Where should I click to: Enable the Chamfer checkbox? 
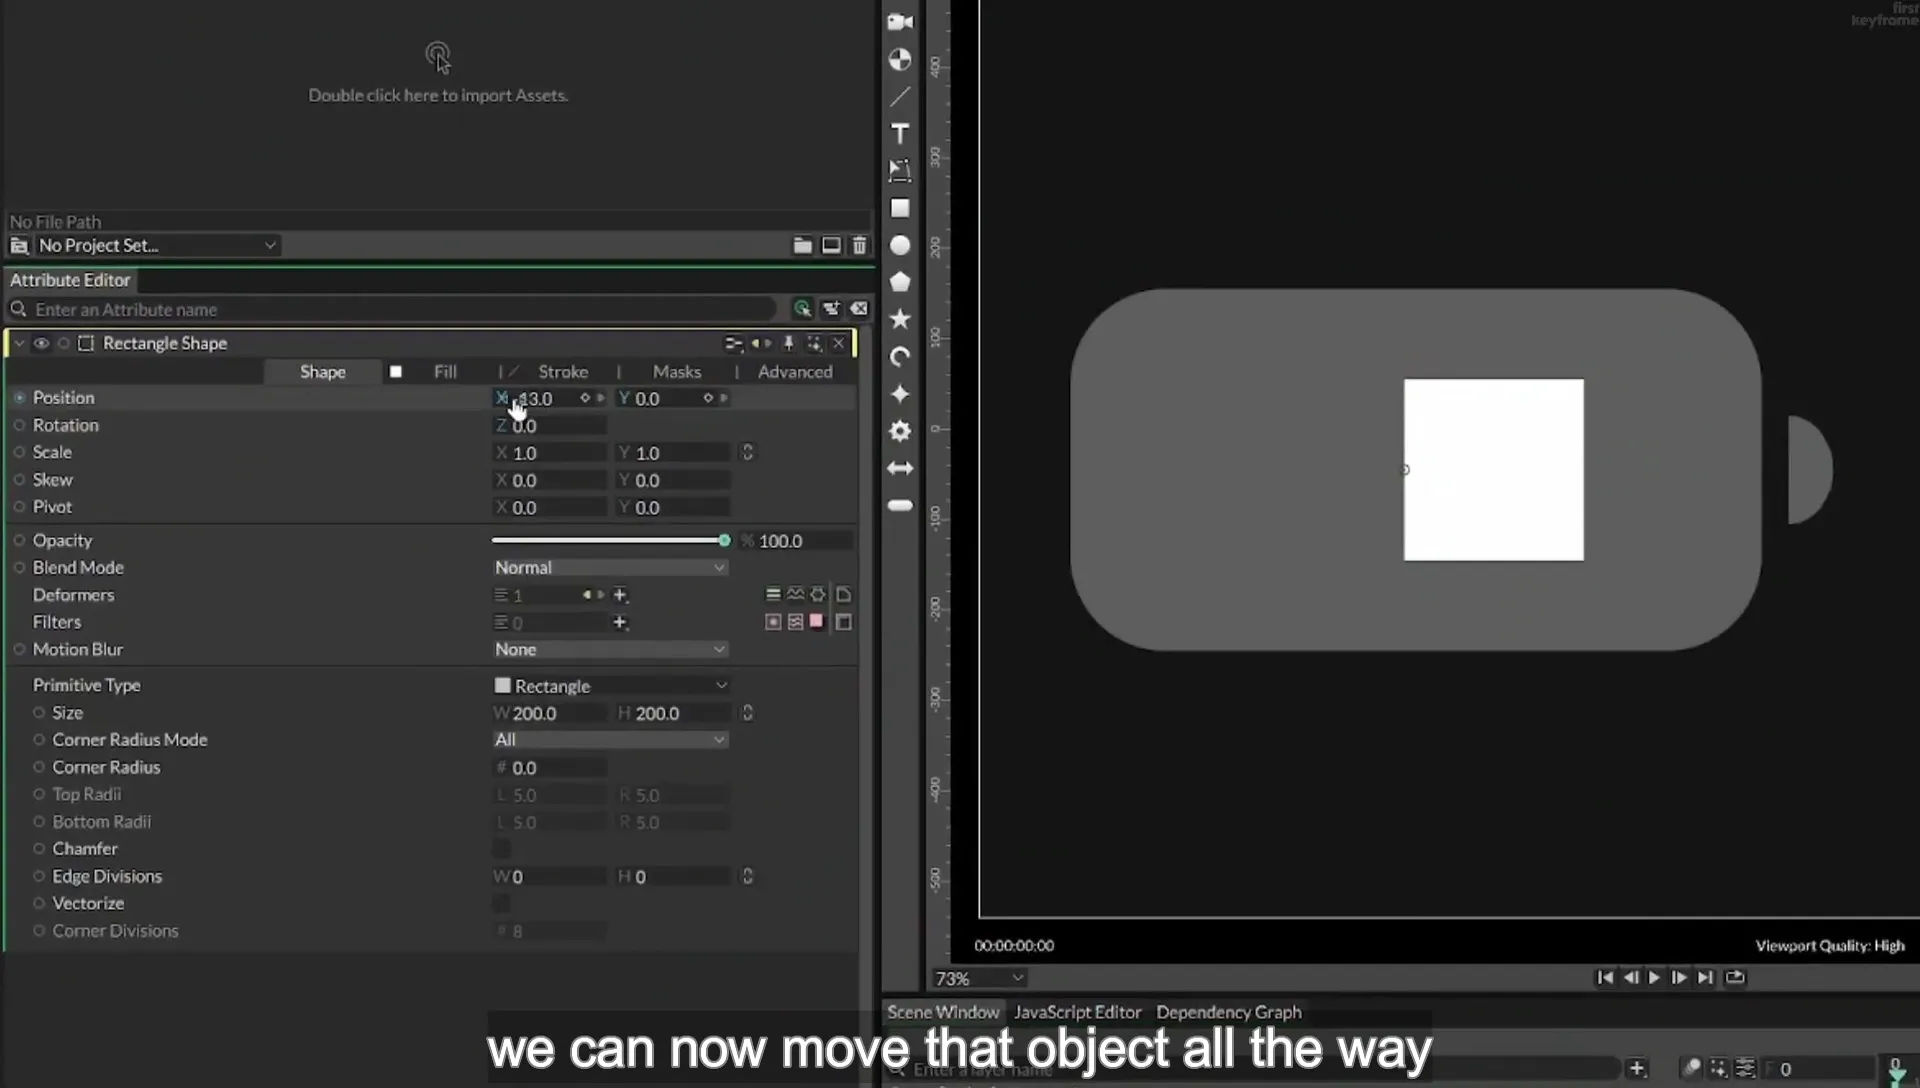tap(501, 849)
